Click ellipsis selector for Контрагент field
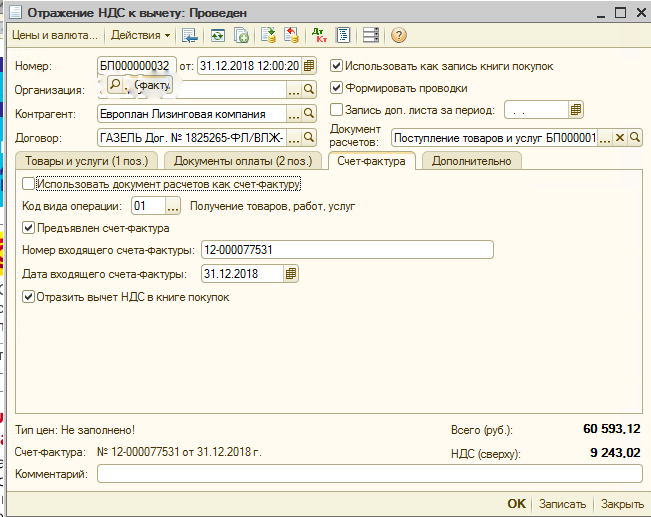The width and height of the screenshot is (651, 517). coord(294,114)
